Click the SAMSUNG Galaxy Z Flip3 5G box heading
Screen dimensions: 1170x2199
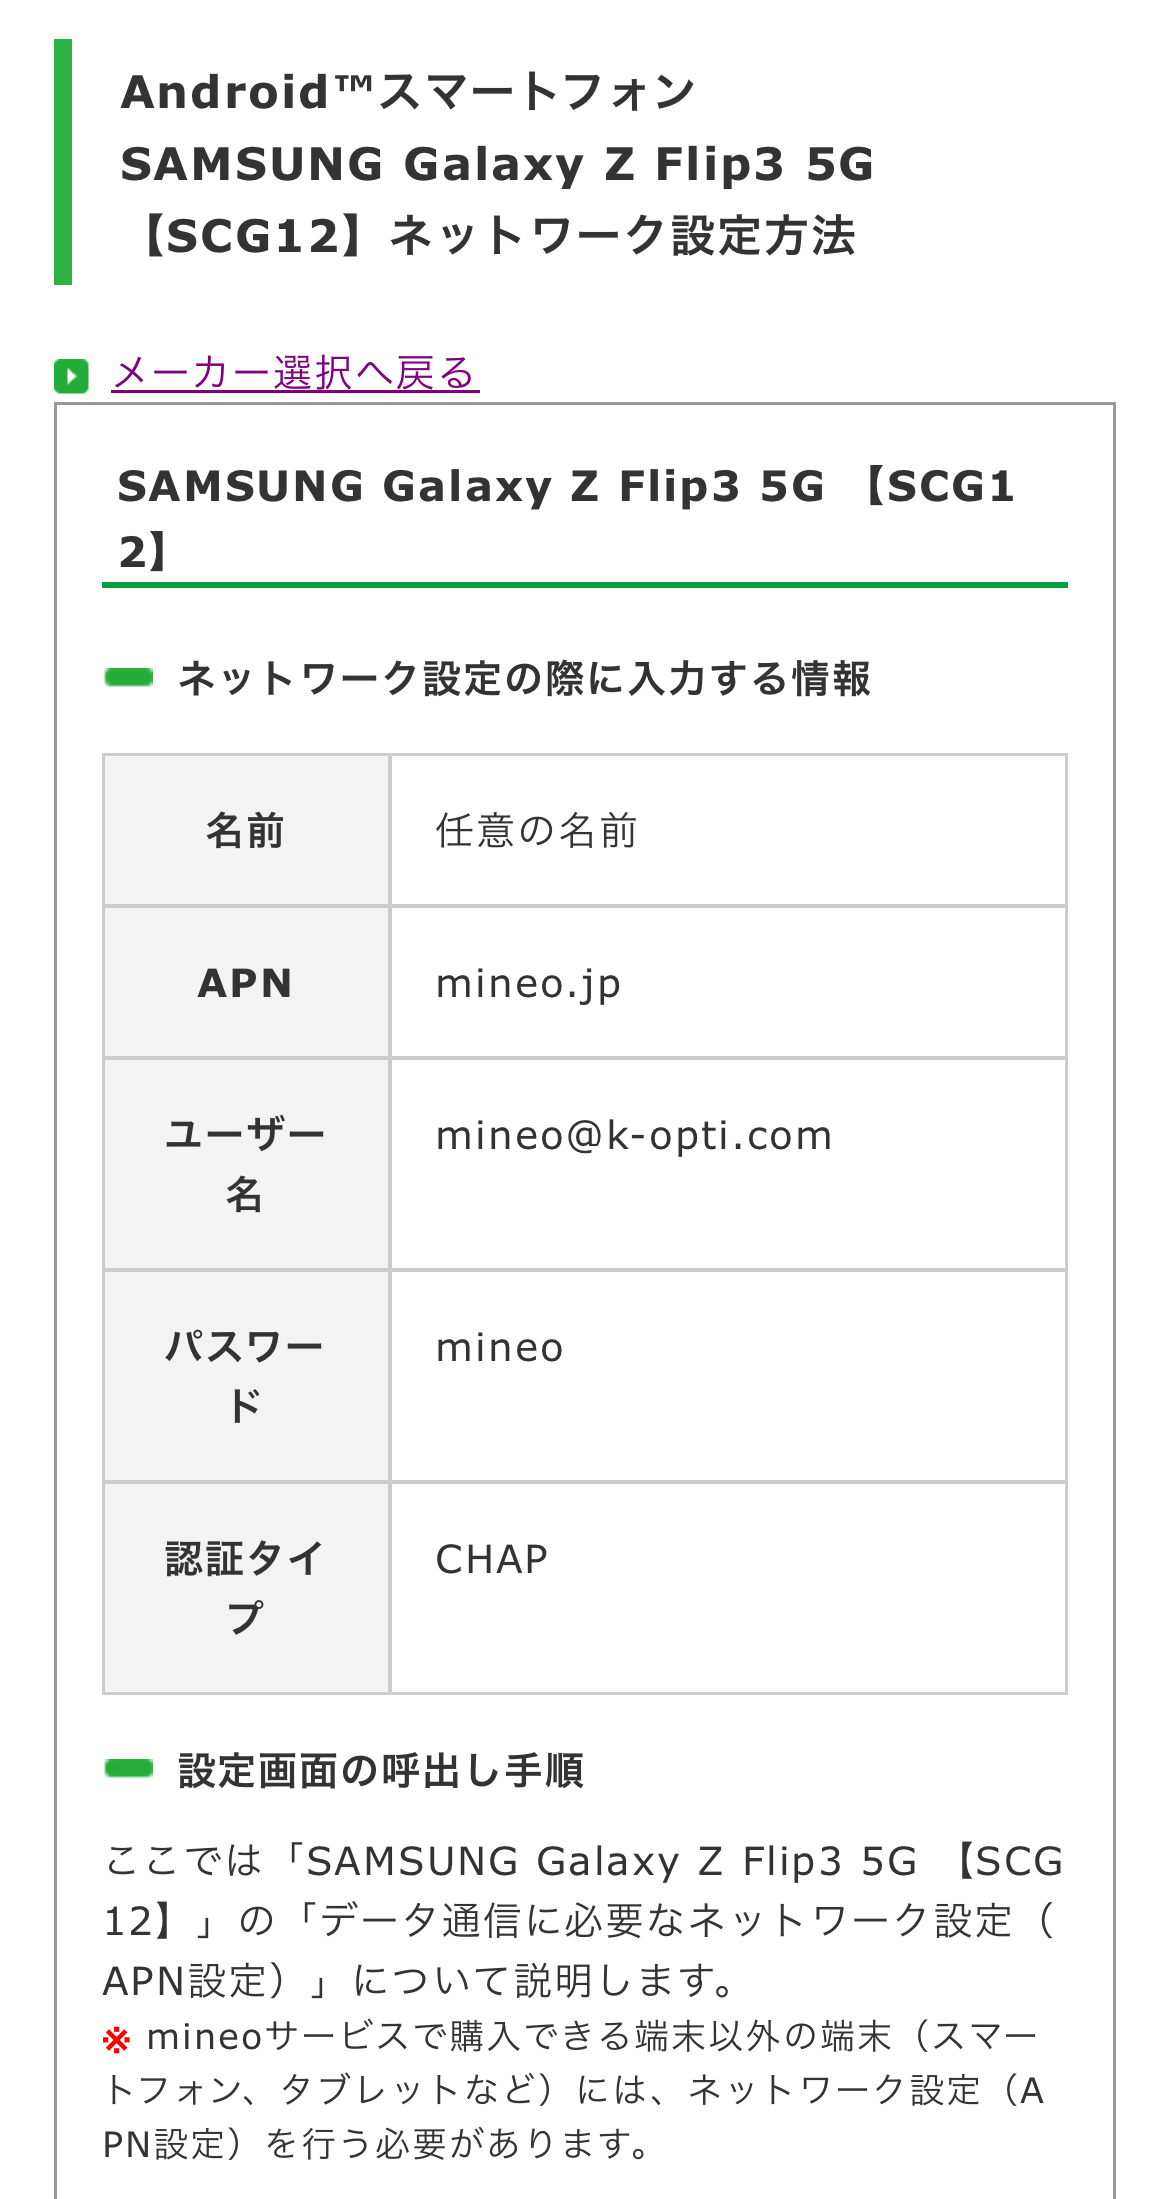(566, 518)
